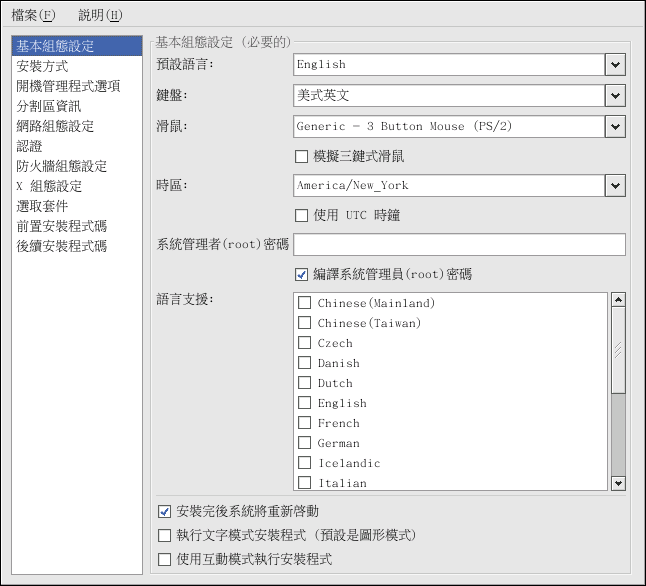Check Chinese(Taiwan) language support
646x586 pixels.
pyautogui.click(x=305, y=323)
